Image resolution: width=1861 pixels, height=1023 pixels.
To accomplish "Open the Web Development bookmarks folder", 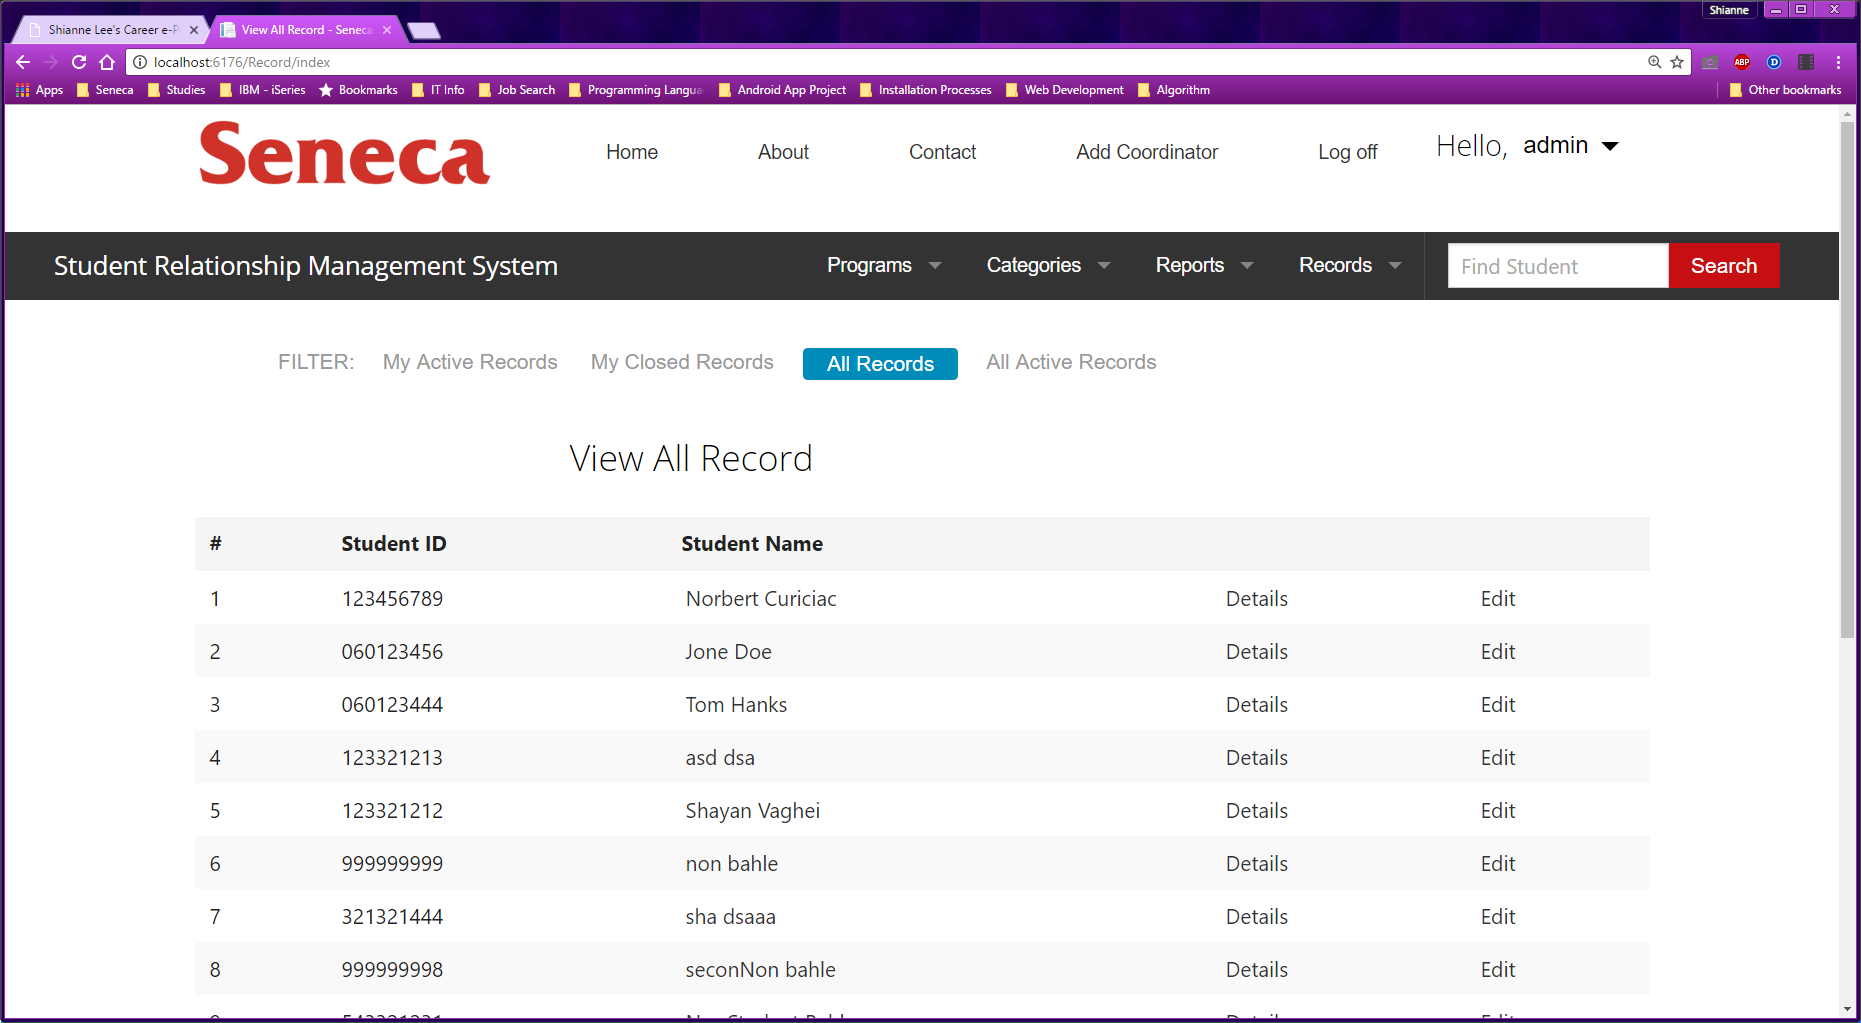I will click(x=1065, y=90).
